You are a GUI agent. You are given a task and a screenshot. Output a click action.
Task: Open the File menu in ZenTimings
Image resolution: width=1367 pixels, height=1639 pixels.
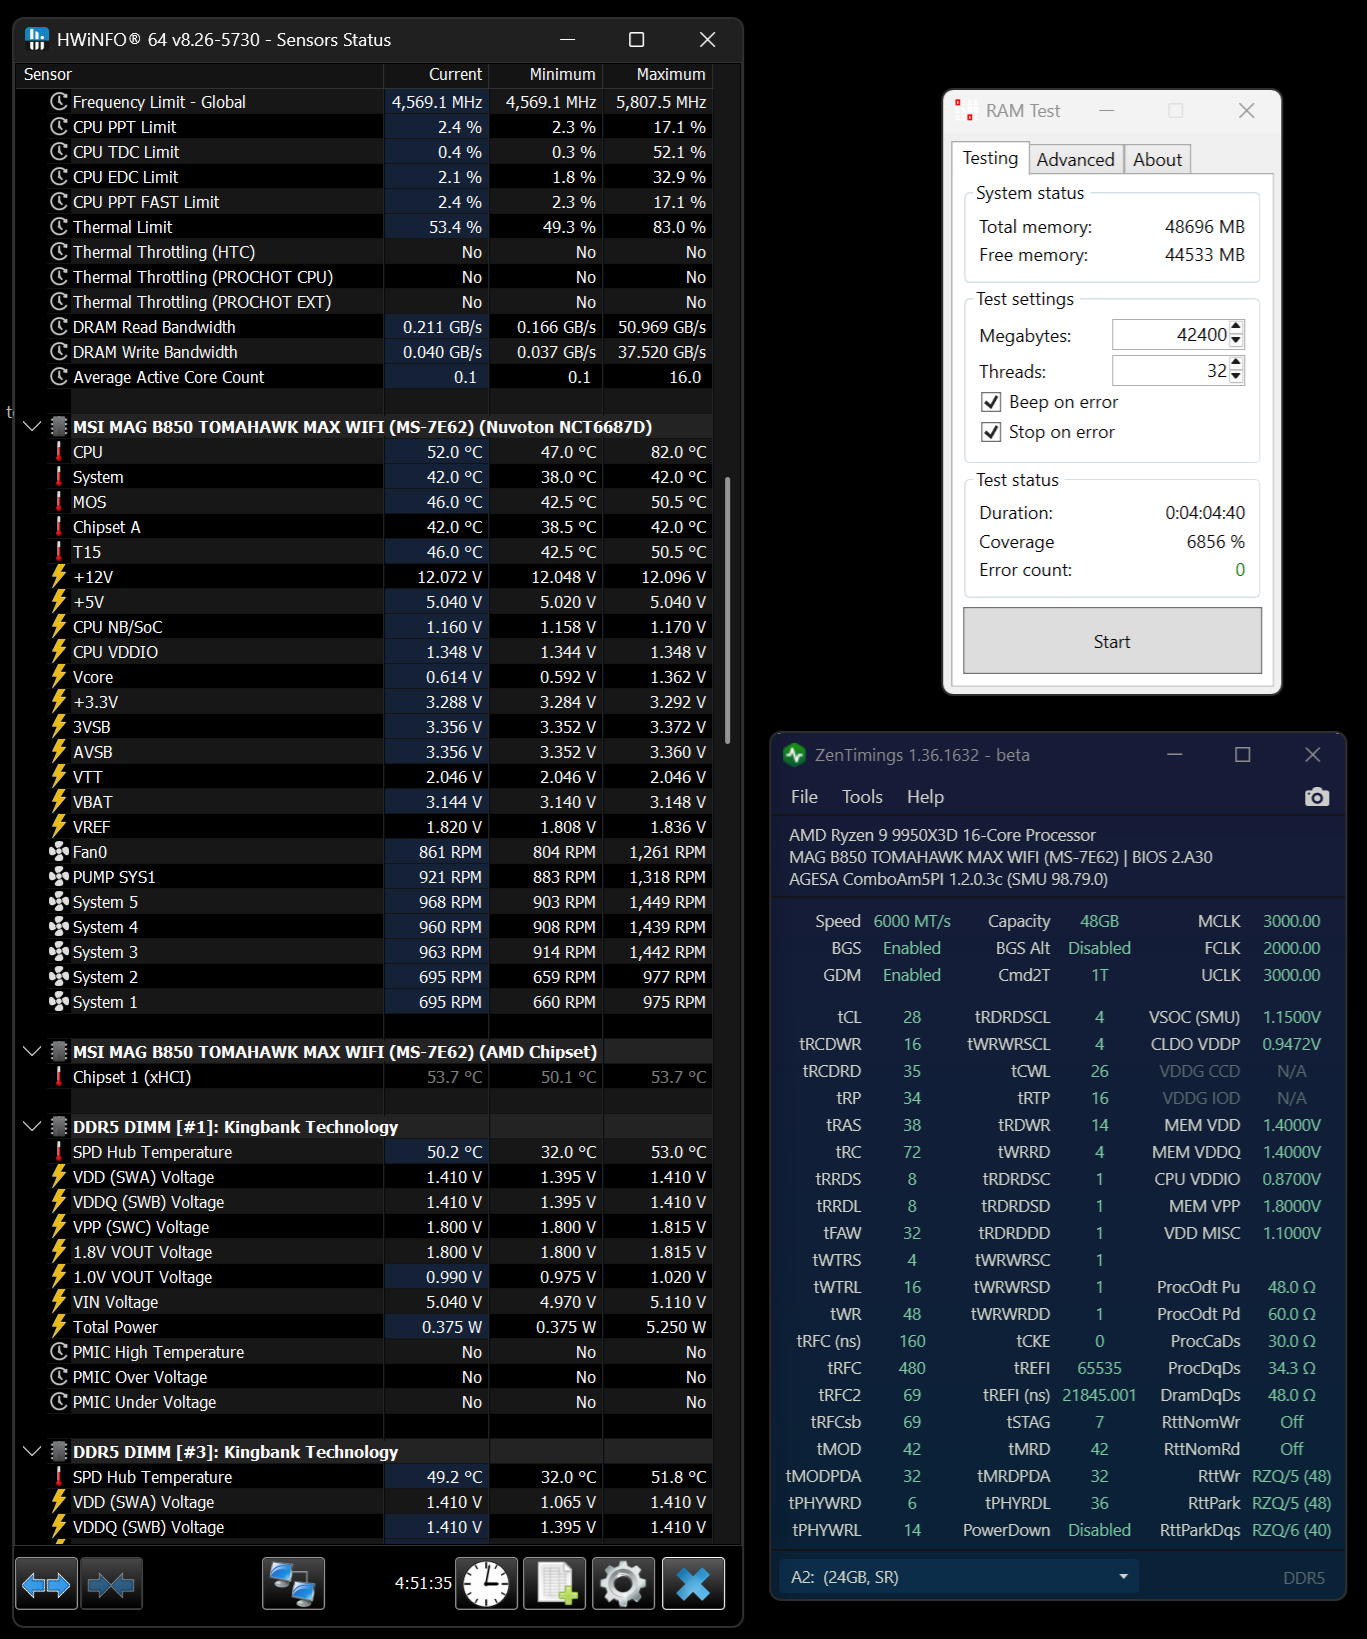tap(804, 797)
